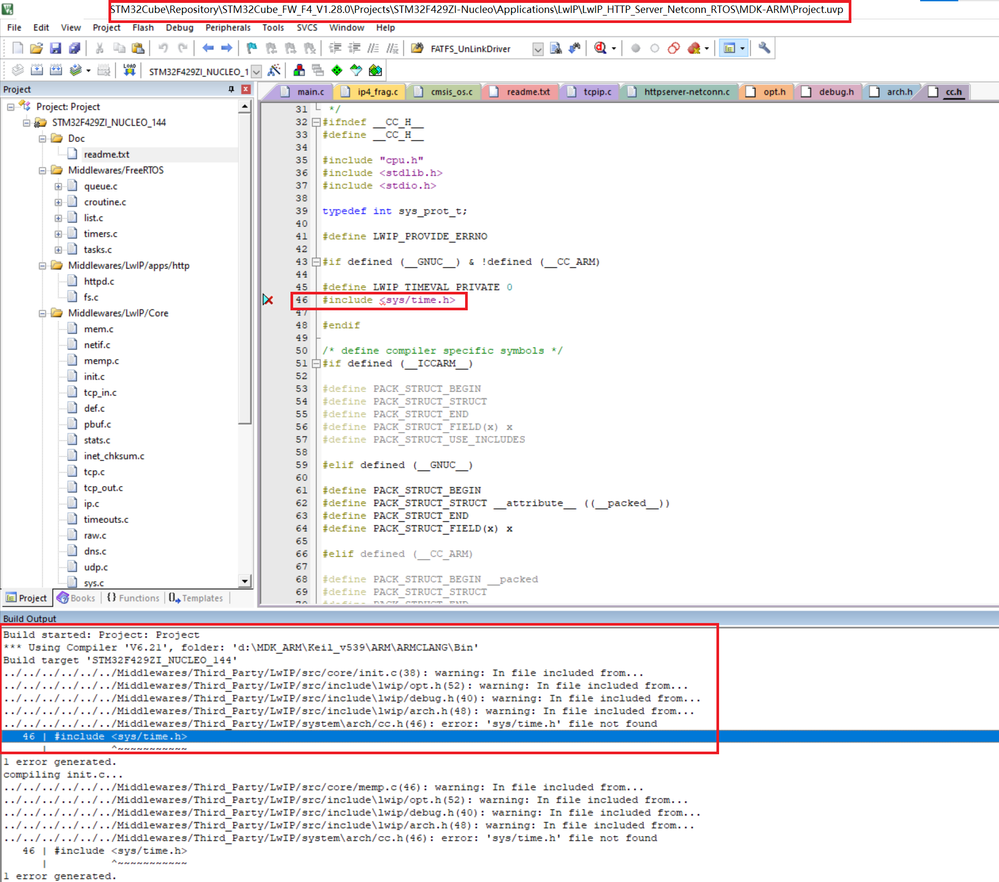This screenshot has height=882, width=999.
Task: Click the Download (LOAD) flash icon
Action: point(129,71)
